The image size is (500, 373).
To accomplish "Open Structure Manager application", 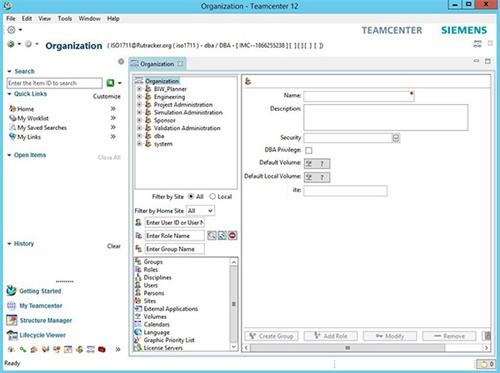I will [x=39, y=320].
